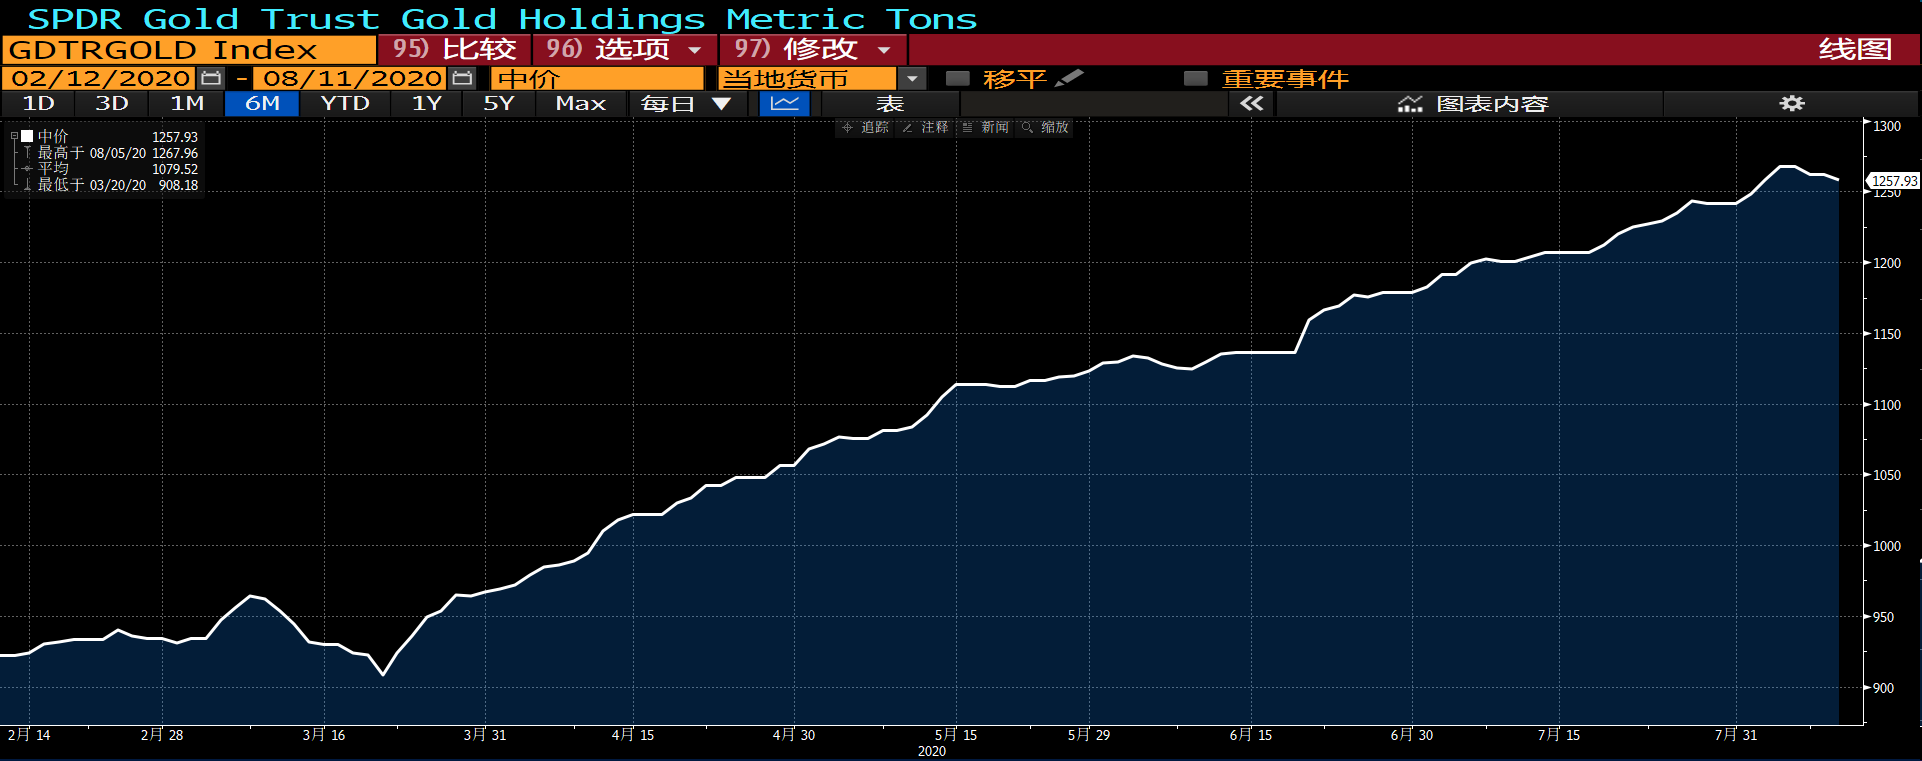The image size is (1922, 761).
Task: Click the 6月 30 date axis label
Action: [x=1412, y=735]
